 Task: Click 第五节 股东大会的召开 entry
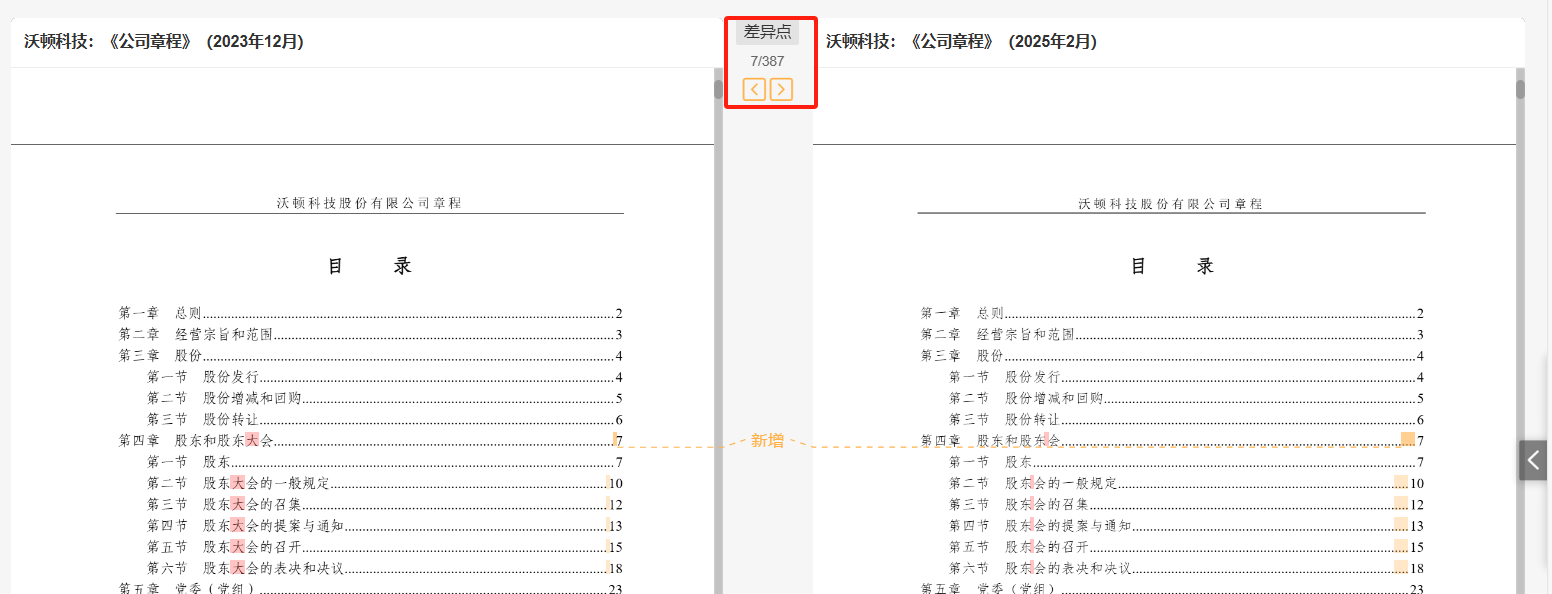(385, 547)
